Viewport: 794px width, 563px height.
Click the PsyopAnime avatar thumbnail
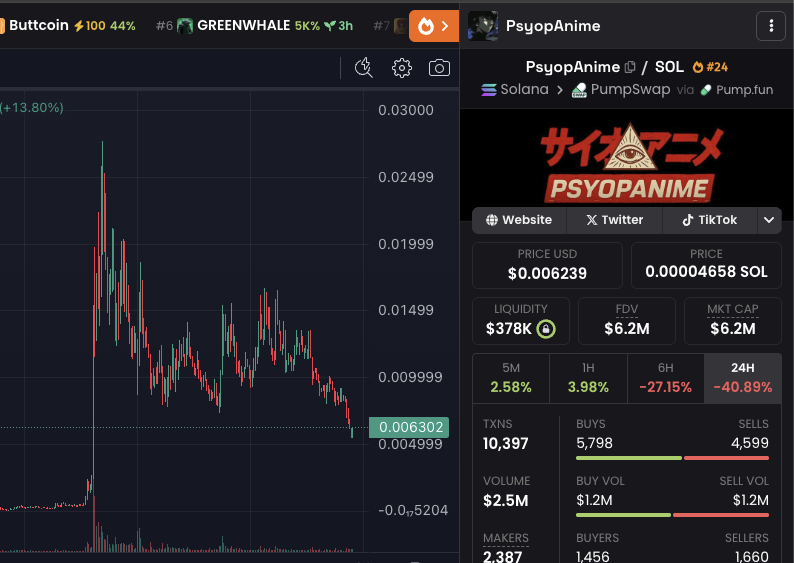tap(483, 26)
